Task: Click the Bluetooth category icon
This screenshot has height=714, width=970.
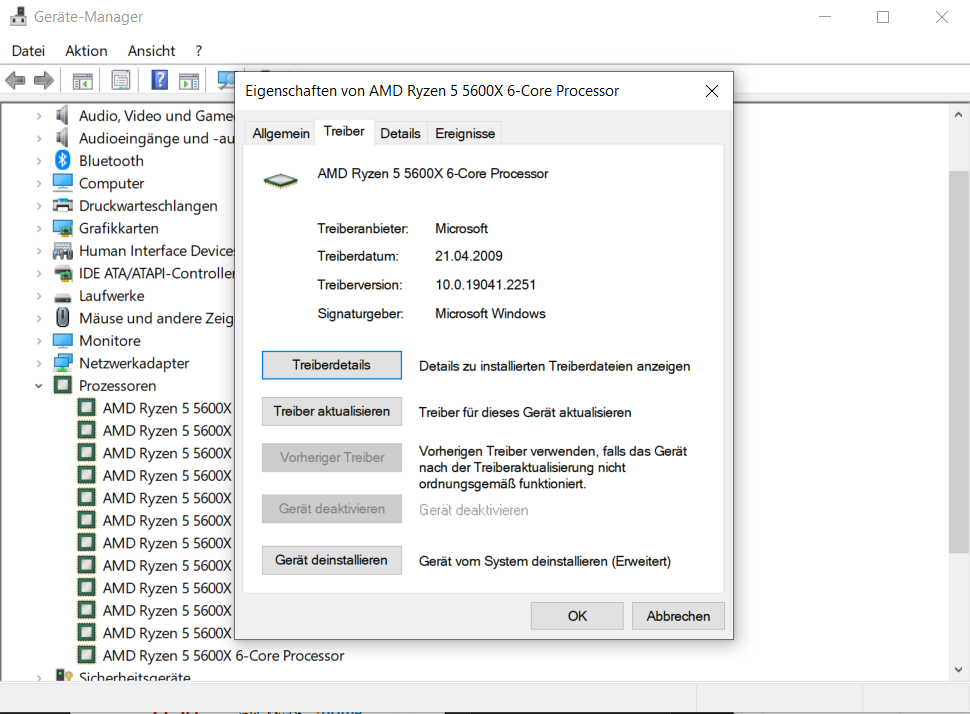Action: (62, 160)
